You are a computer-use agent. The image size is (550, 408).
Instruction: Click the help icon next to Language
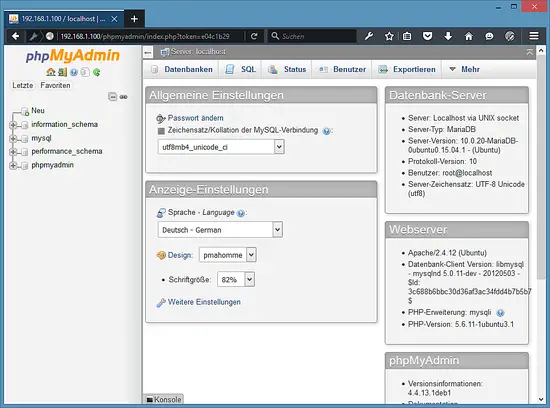tap(241, 213)
